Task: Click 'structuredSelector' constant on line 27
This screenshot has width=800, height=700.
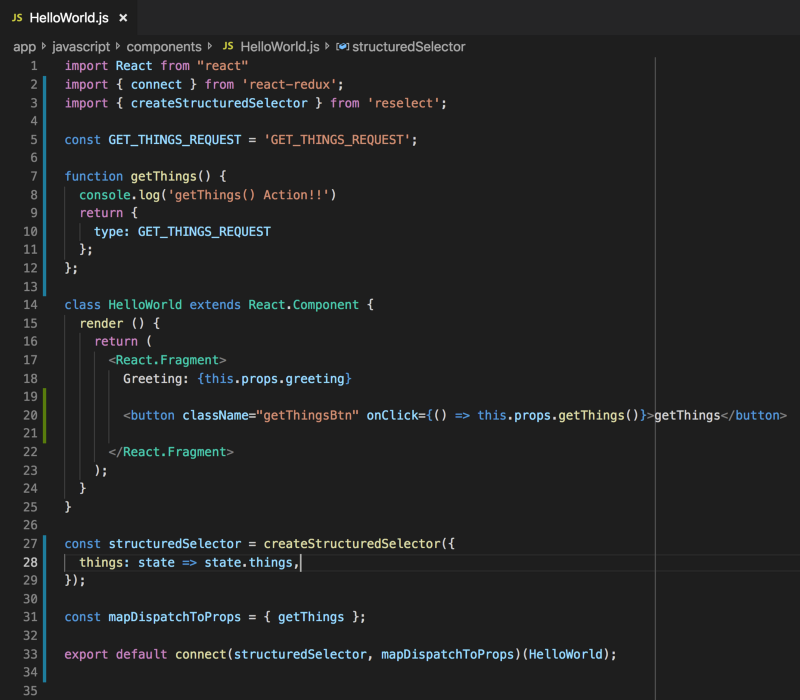Action: pyautogui.click(x=174, y=544)
